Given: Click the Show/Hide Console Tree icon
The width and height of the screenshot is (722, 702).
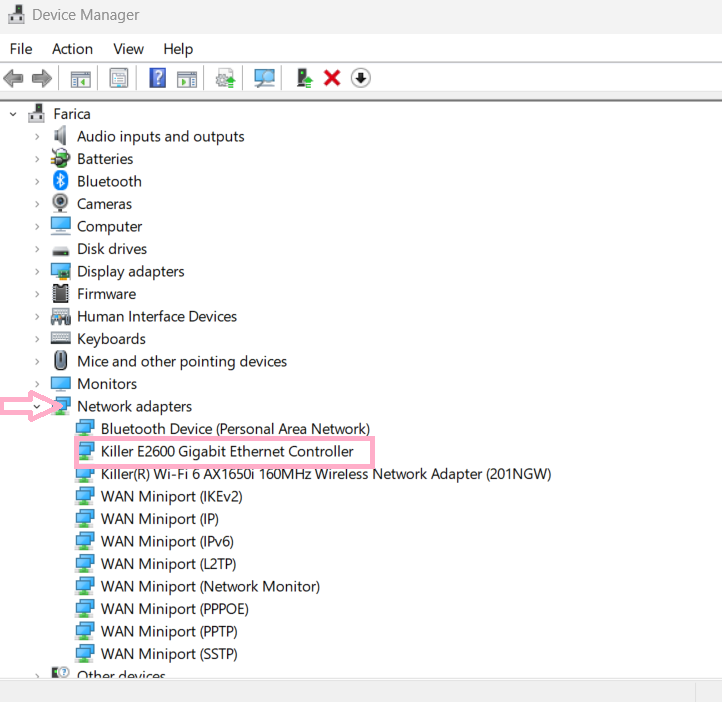Looking at the screenshot, I should click(x=80, y=78).
